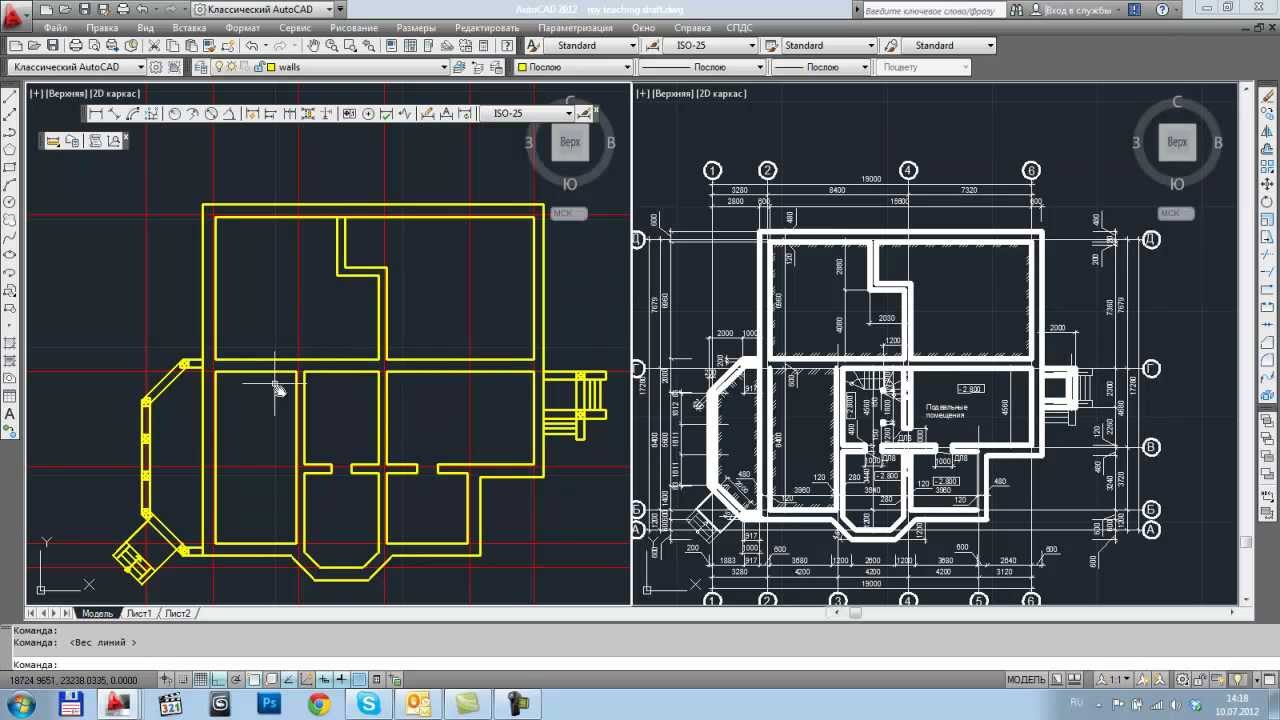Click the Workspace Settings gear icon
The image size is (1280, 720).
[155, 67]
